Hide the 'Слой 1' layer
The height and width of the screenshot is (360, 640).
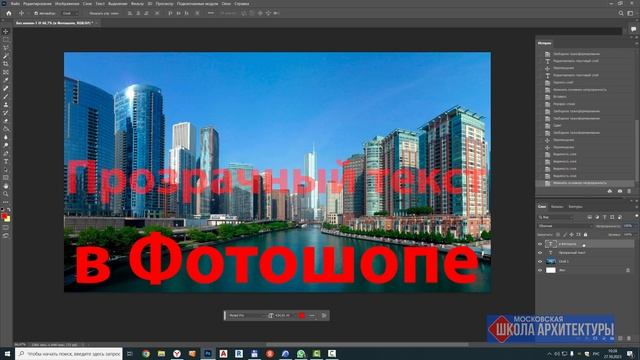point(540,261)
